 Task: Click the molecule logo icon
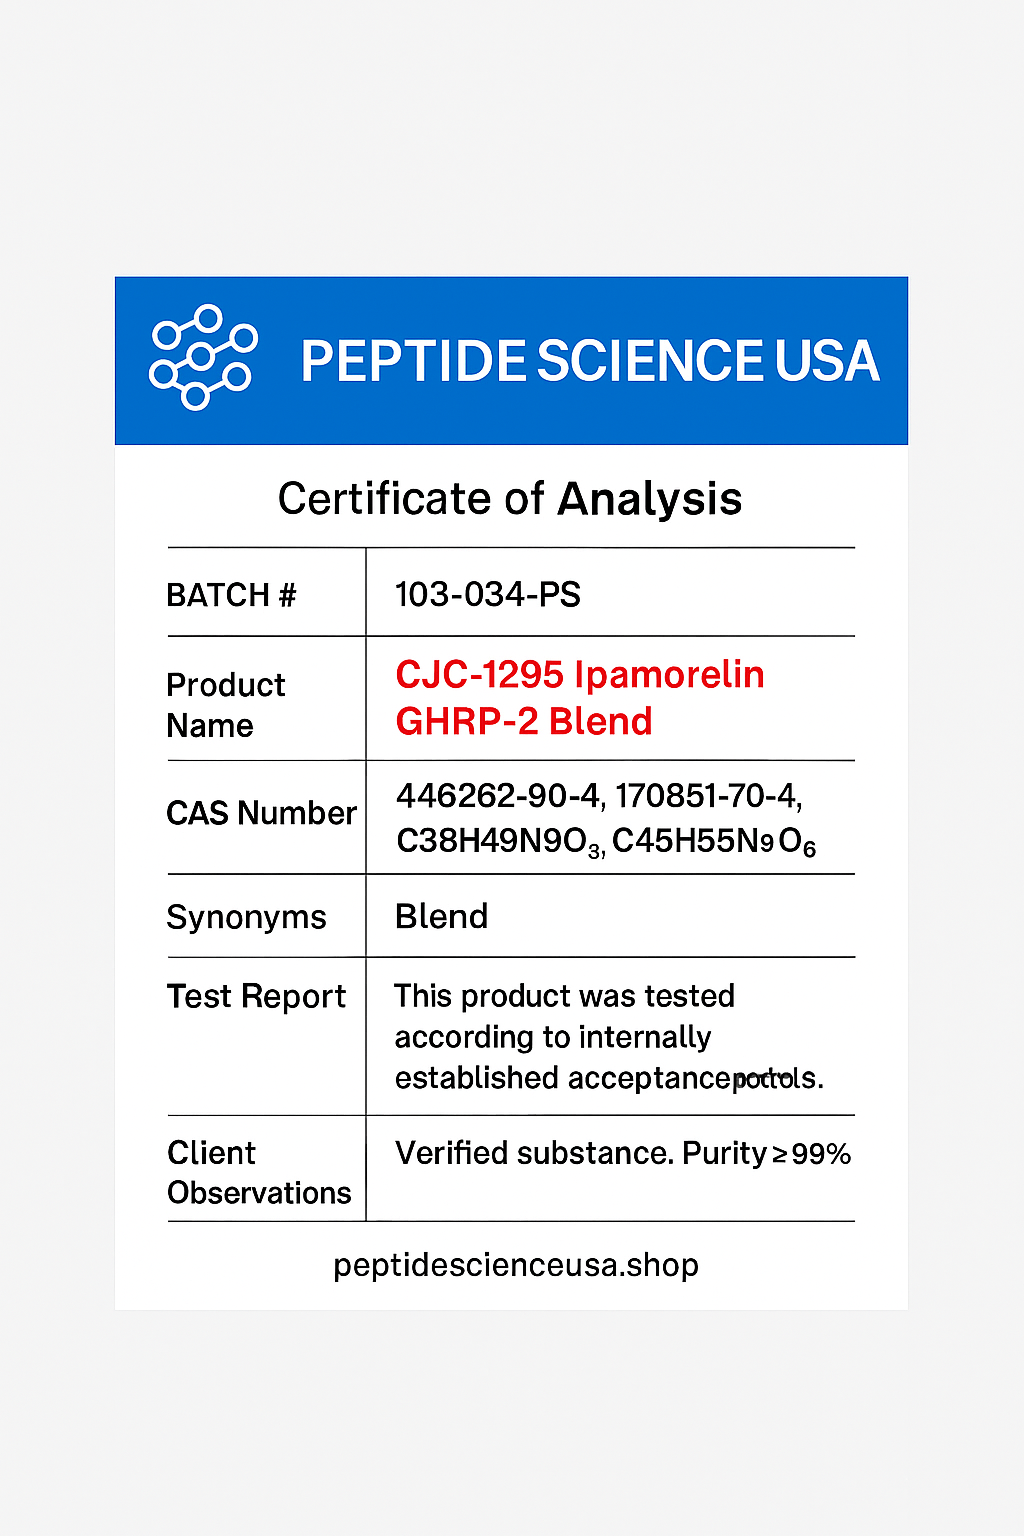203,357
